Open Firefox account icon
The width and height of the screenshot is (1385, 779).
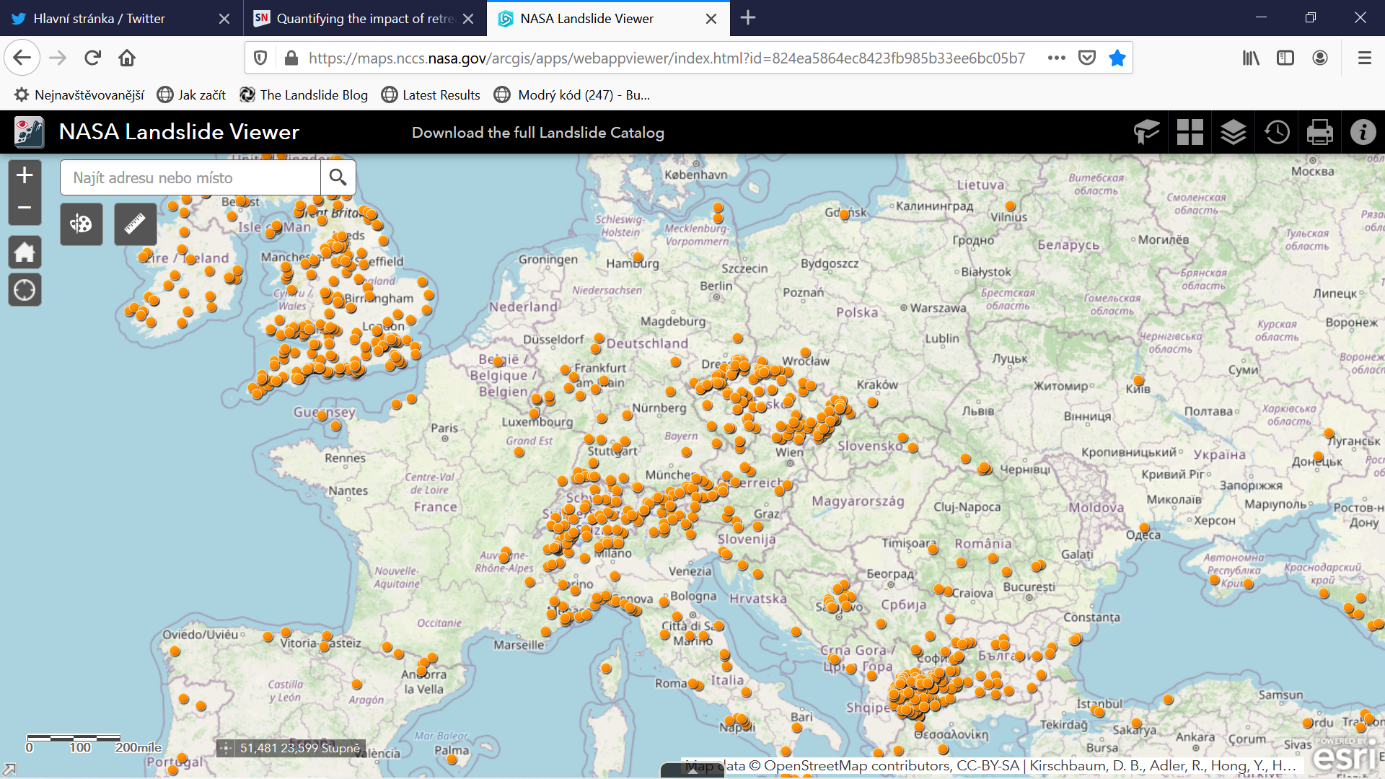click(x=1320, y=58)
